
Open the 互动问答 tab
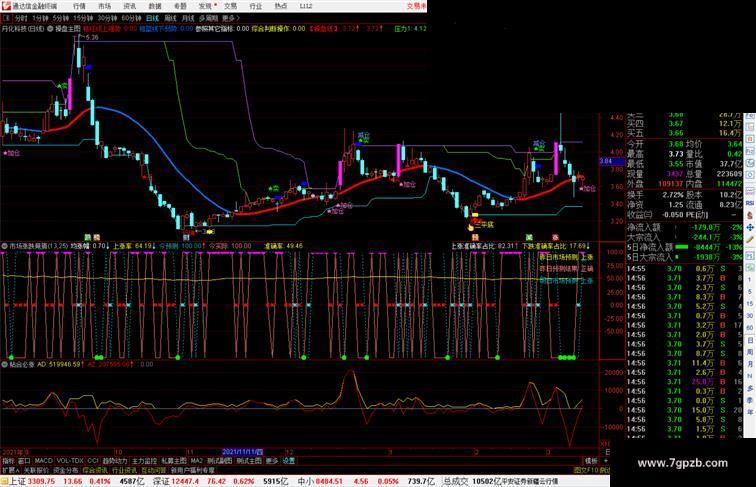[x=153, y=470]
